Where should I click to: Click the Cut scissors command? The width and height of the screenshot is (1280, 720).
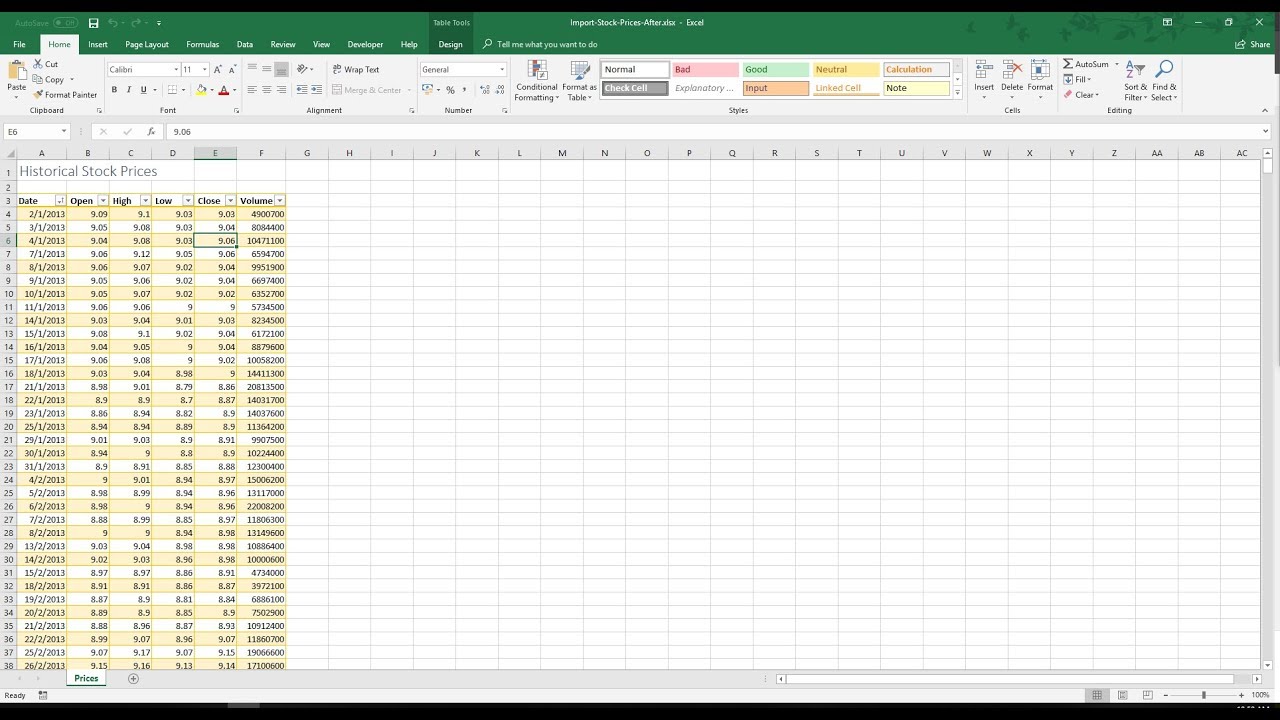45,64
